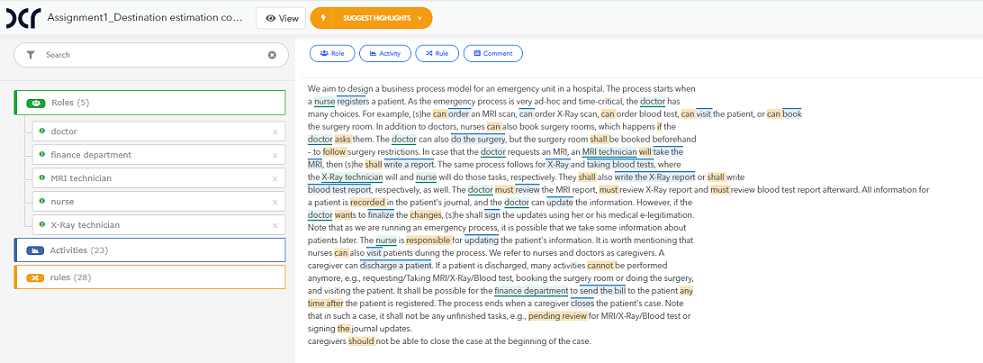
Task: Remove the nurse role with X
Action: [275, 202]
